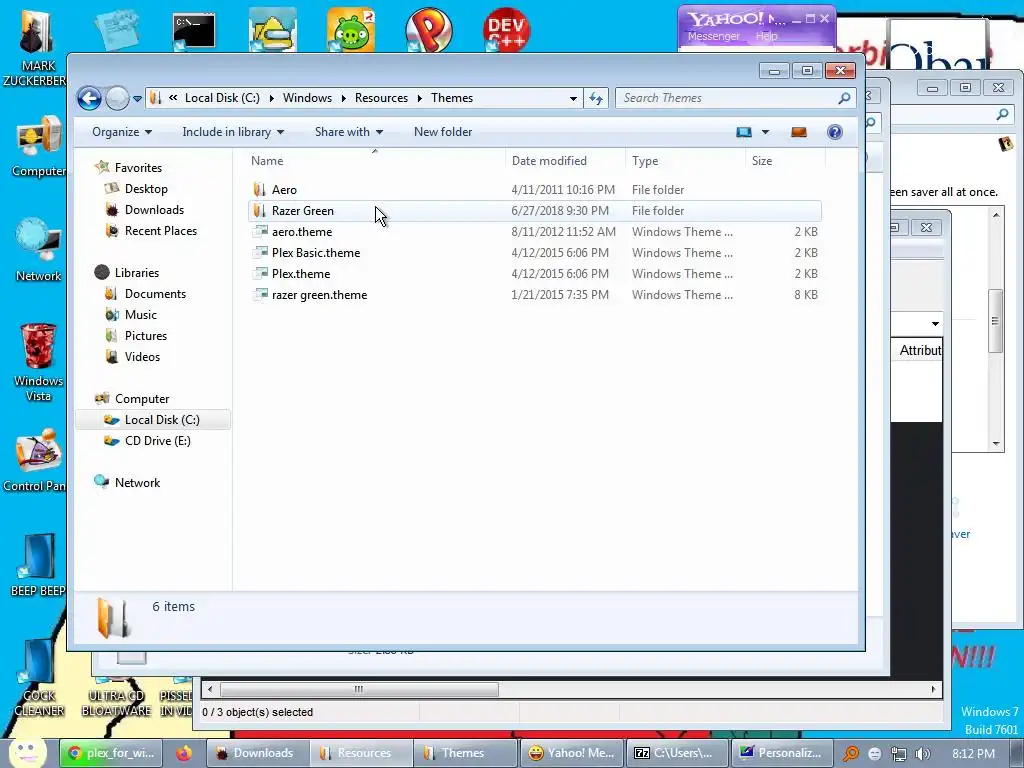Open Recycle Bin desktop icon
This screenshot has height=768, width=1024.
(x=39, y=361)
